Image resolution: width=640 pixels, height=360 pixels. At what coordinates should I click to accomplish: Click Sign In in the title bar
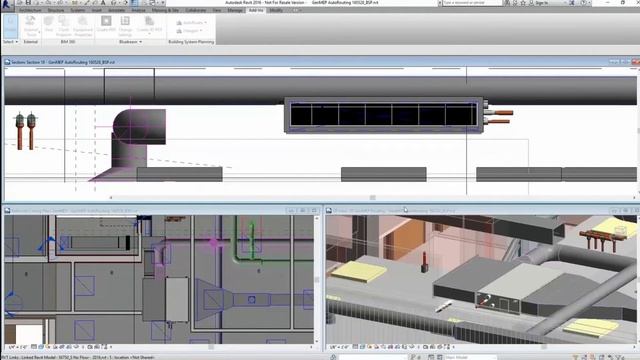(x=541, y=3)
